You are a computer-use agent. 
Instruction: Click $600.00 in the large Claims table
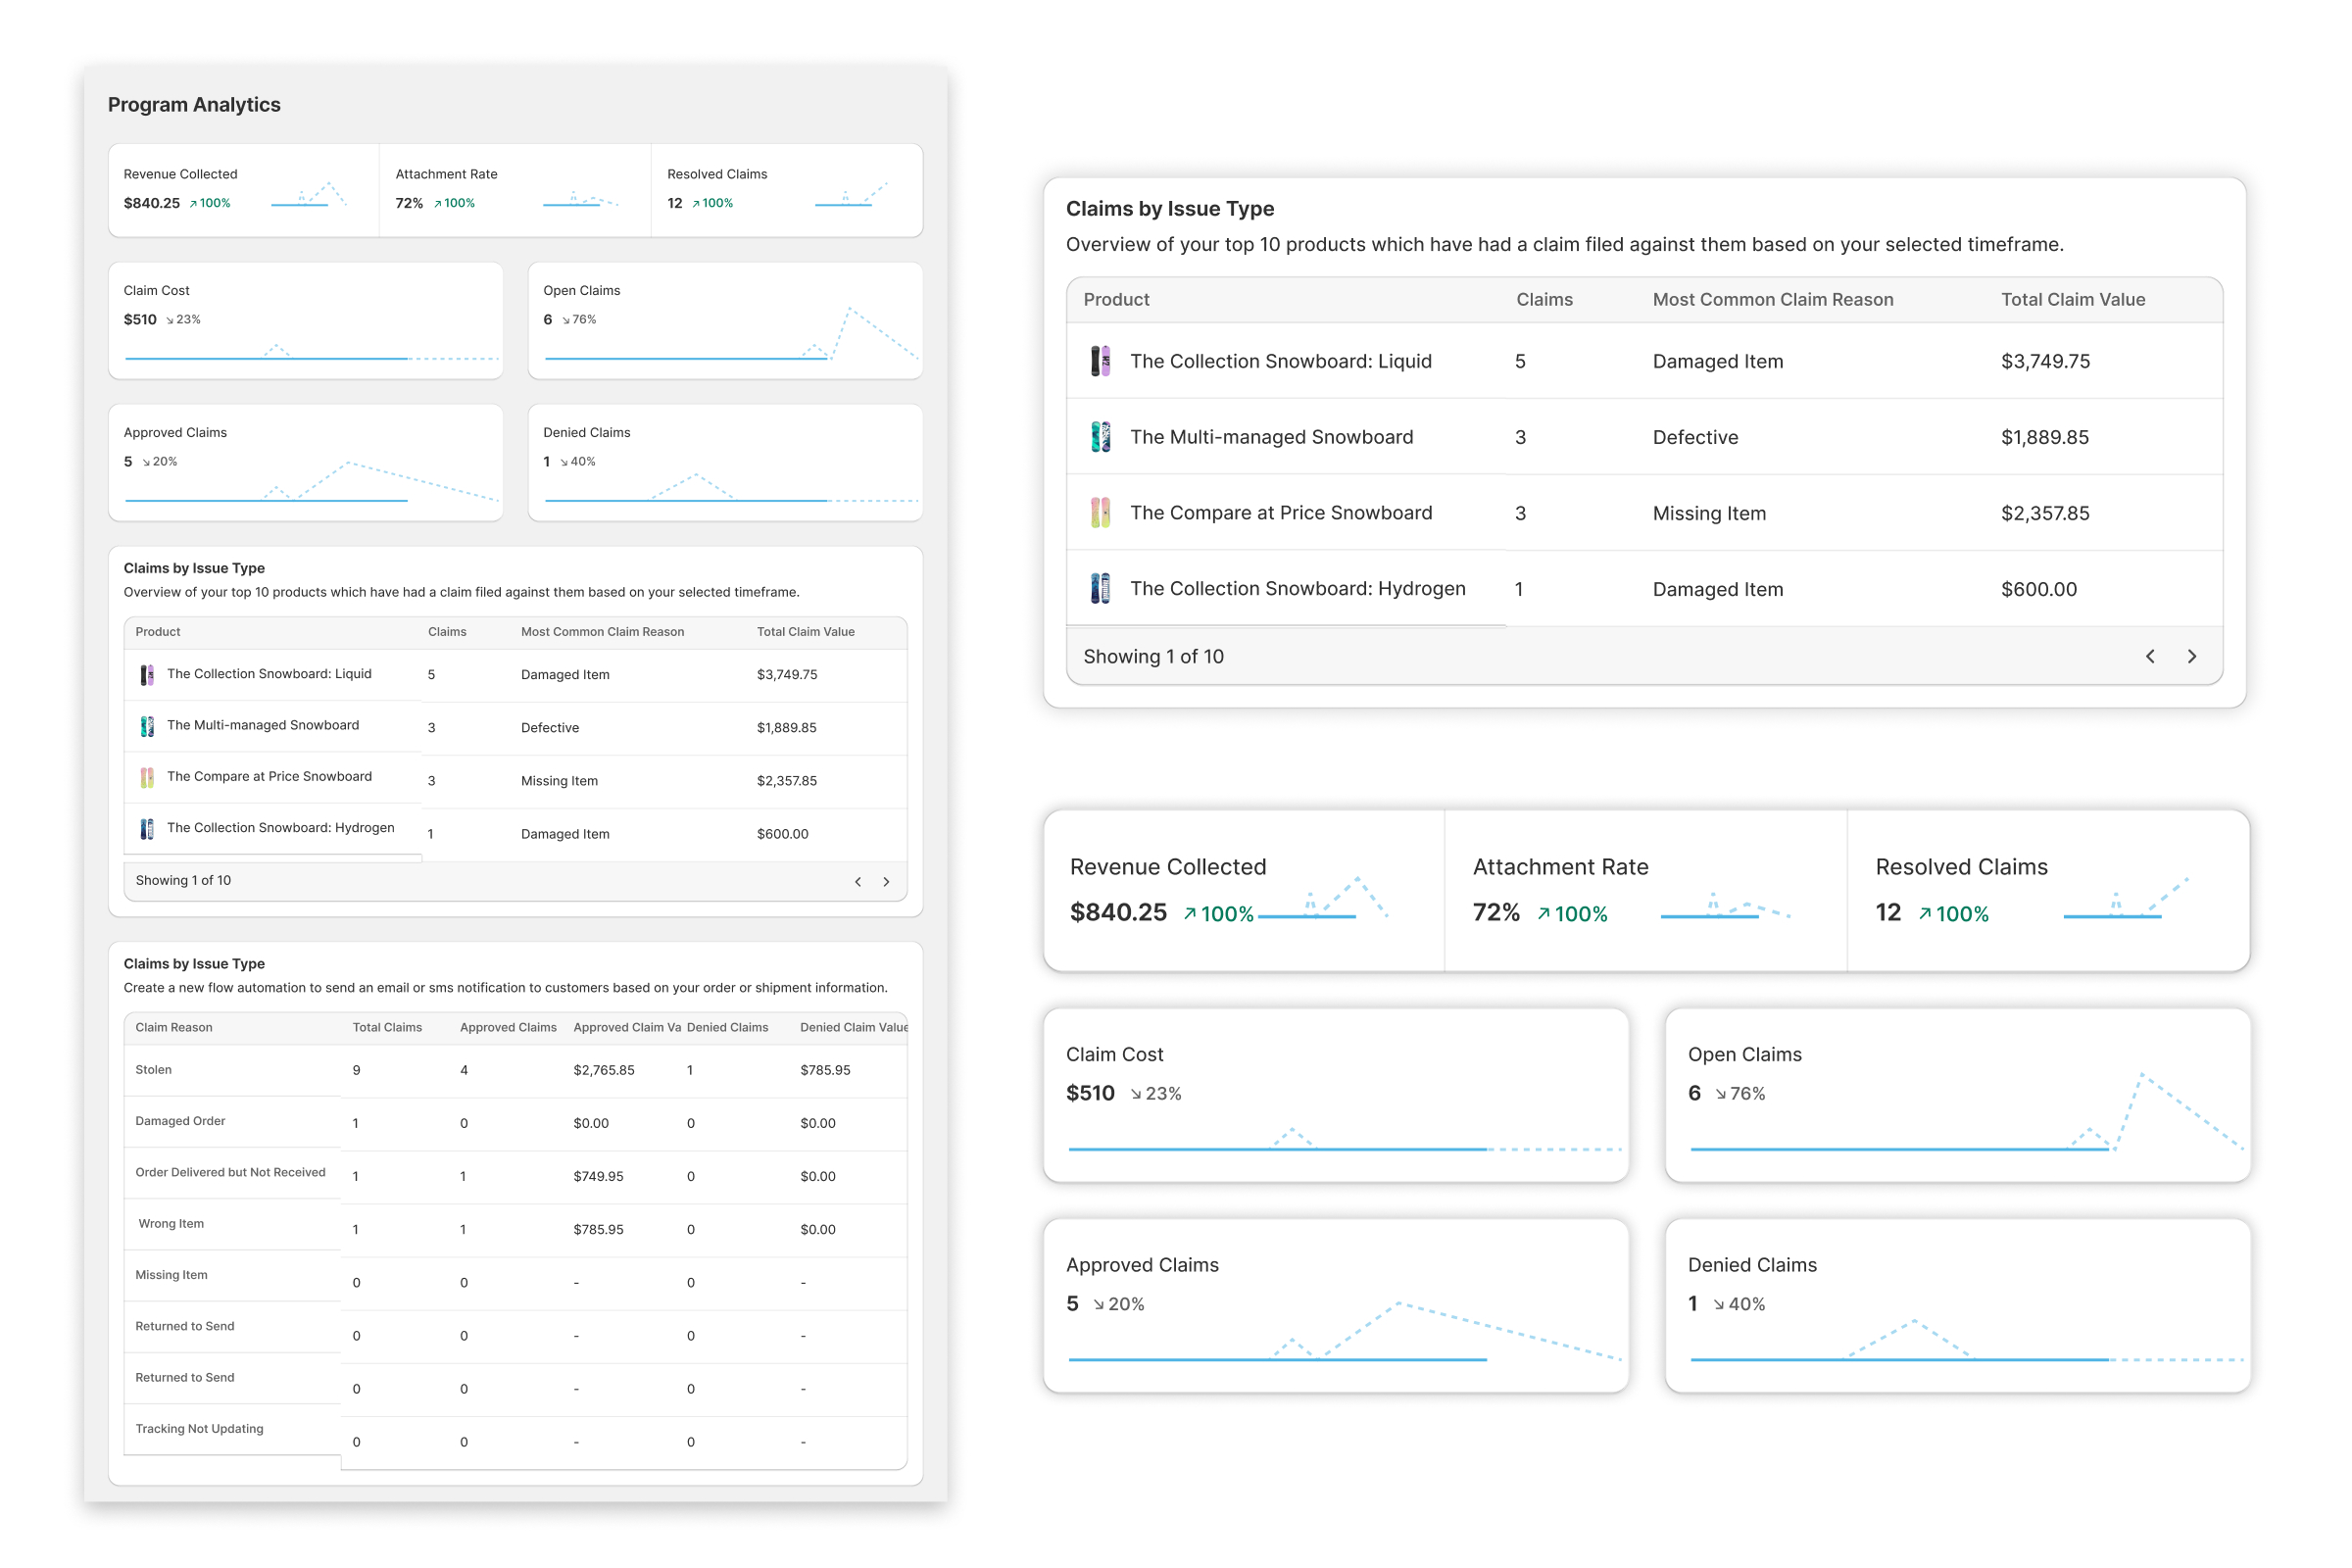click(x=2038, y=589)
